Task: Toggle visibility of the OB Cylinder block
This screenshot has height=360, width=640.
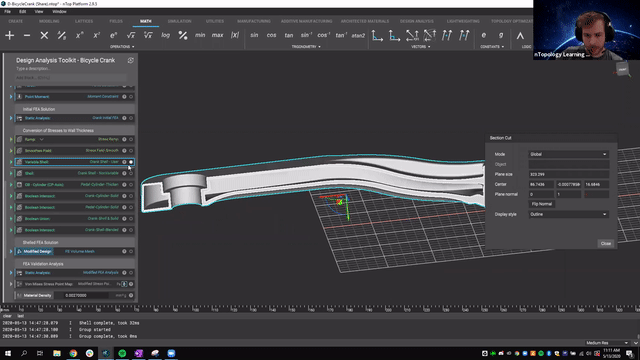Action: pyautogui.click(x=131, y=185)
